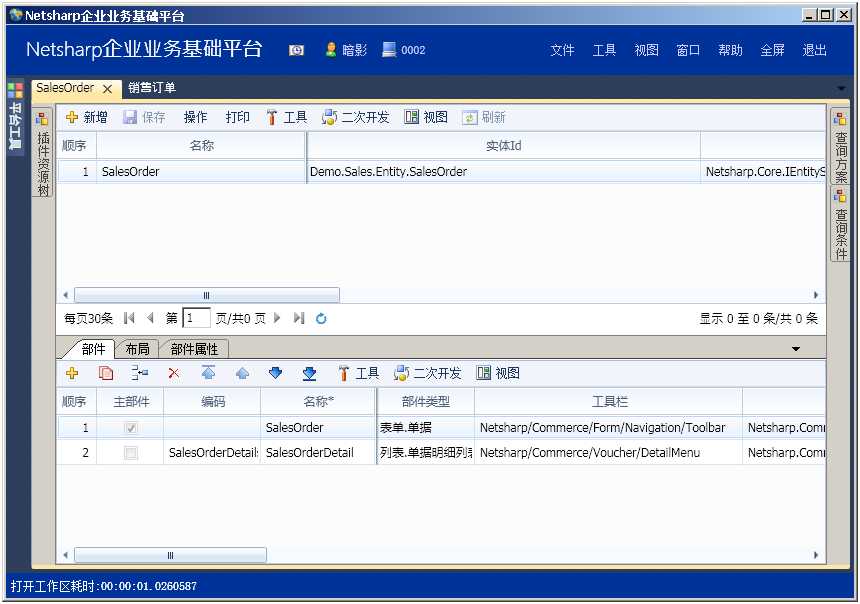The width and height of the screenshot is (860, 604).
Task: Click the page number input field
Action: point(196,318)
